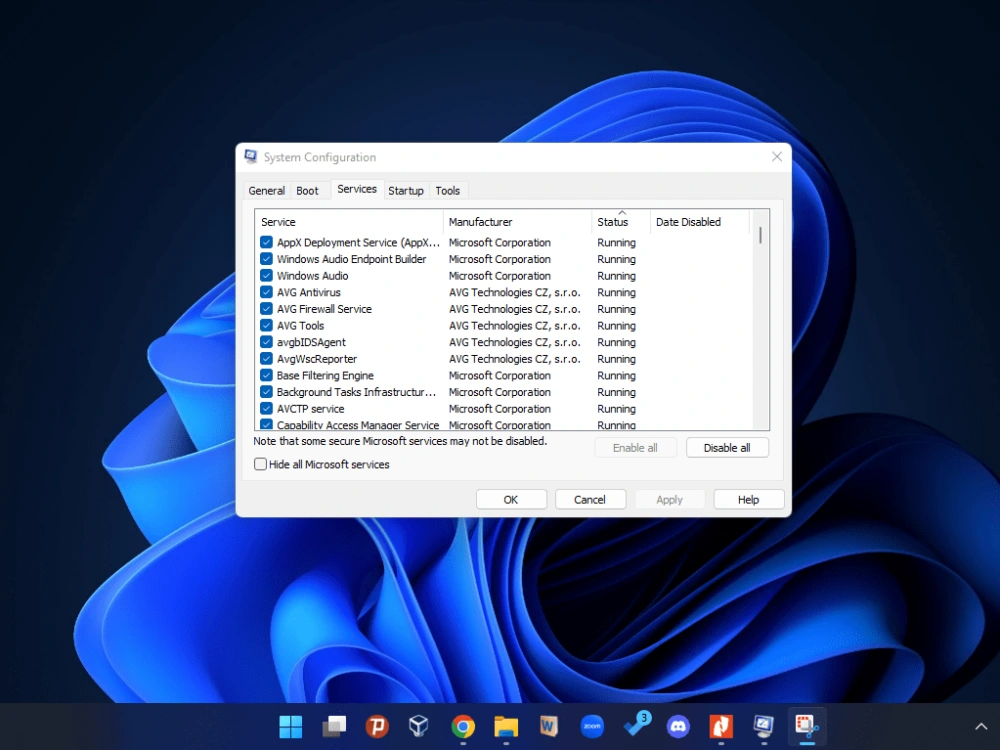Enable Hide all Microsoft services checkbox
The image size is (1000, 750).
[260, 464]
